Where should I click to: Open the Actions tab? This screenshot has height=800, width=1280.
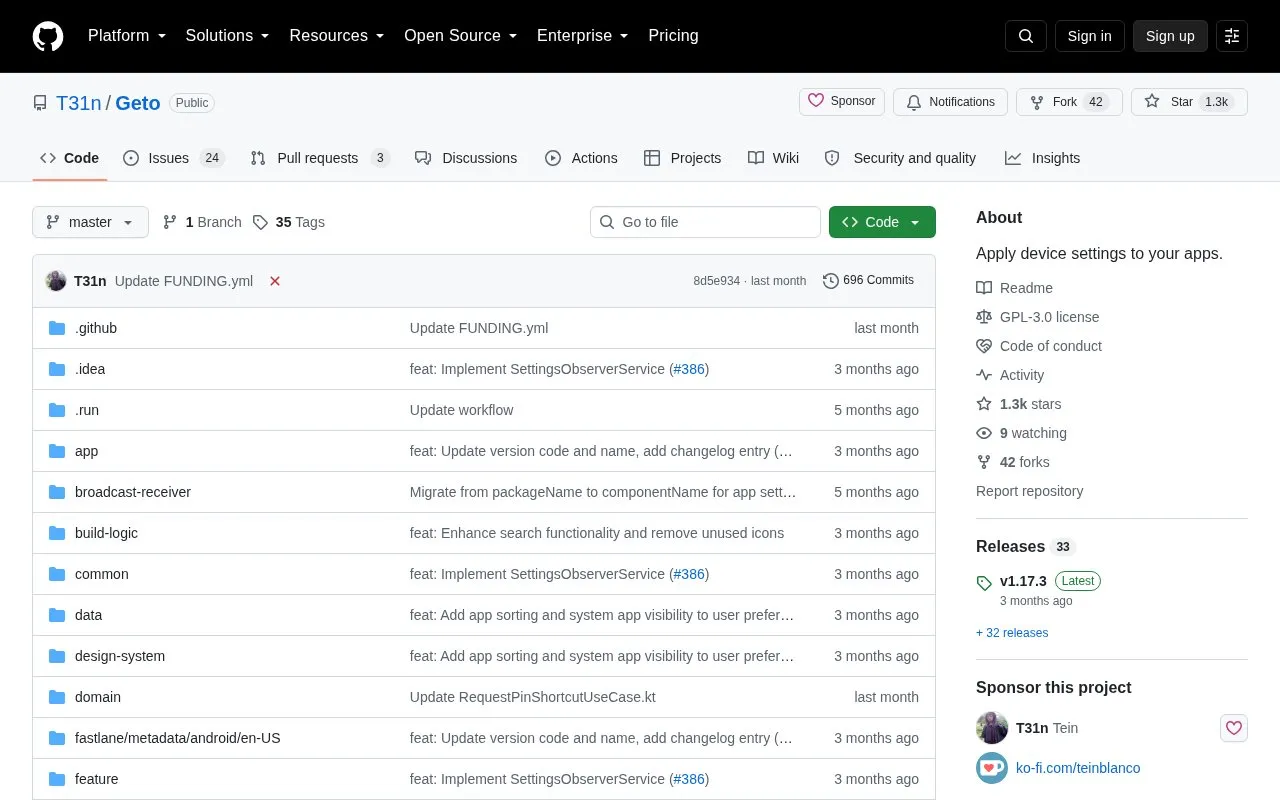[581, 158]
